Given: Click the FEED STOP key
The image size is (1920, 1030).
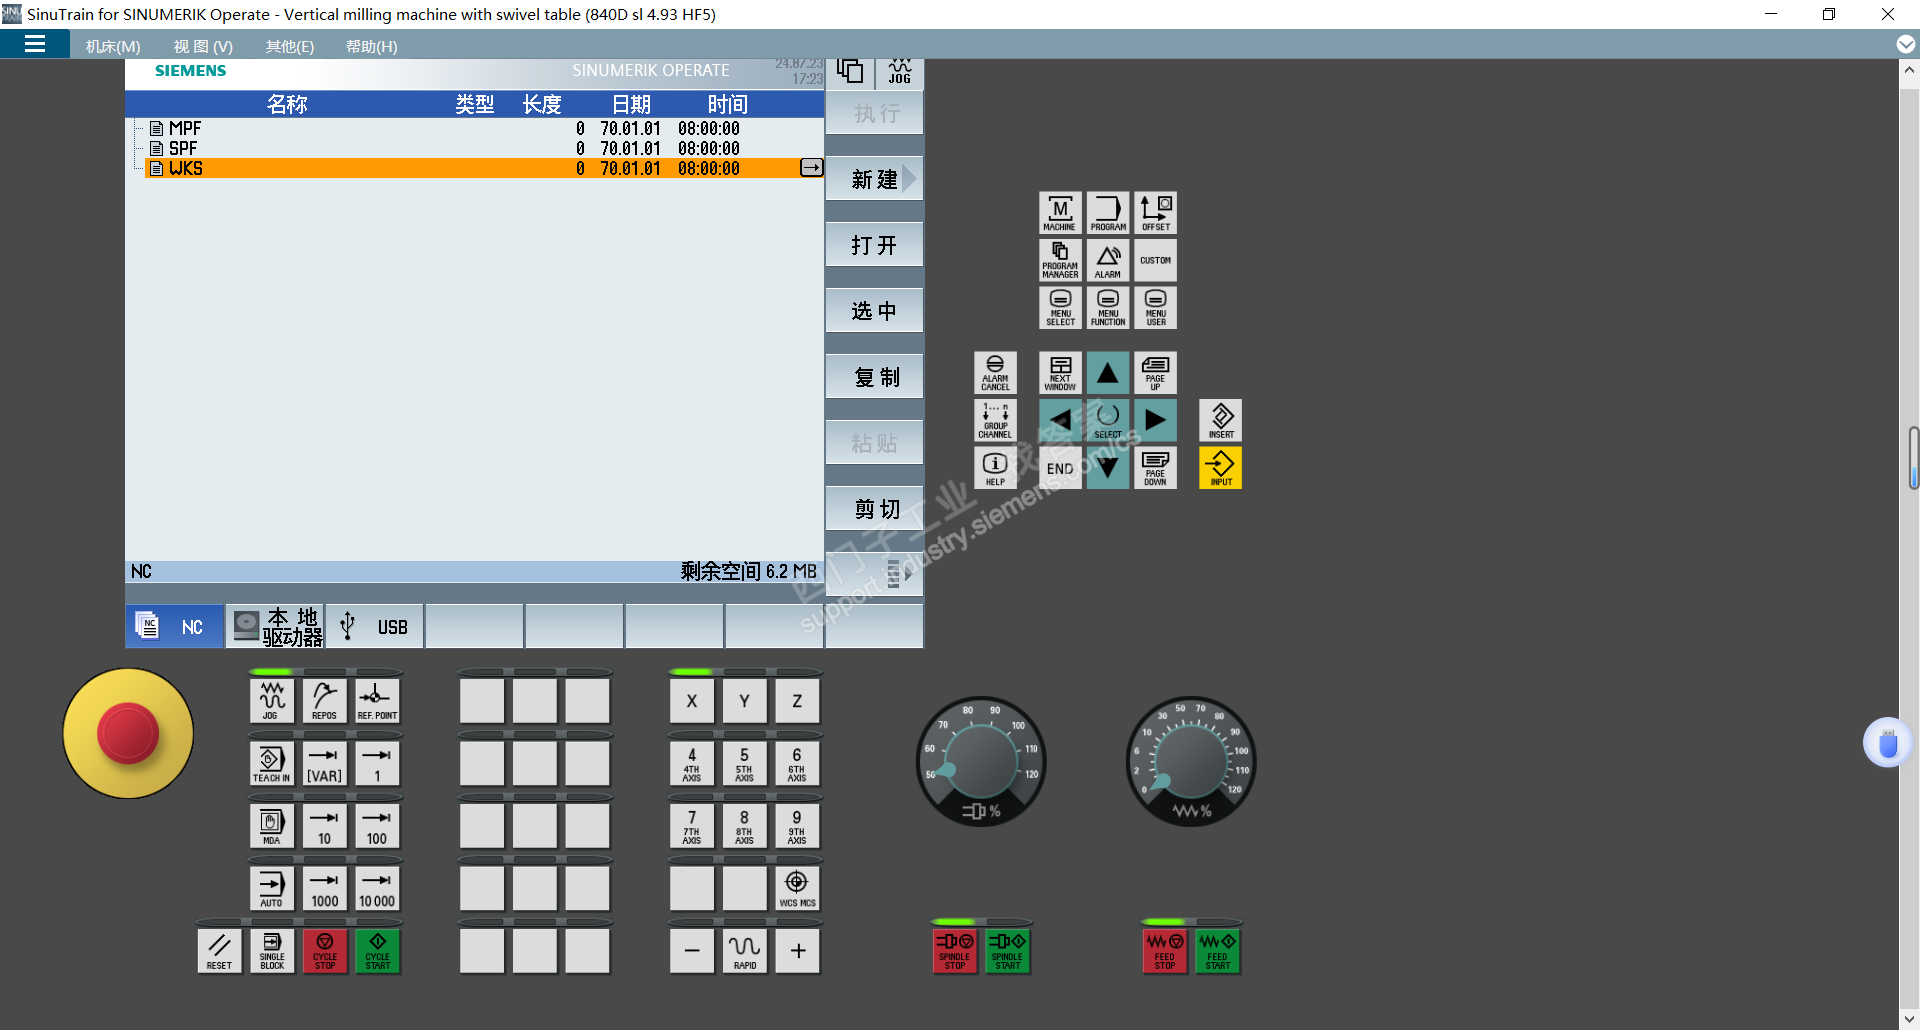Looking at the screenshot, I should pyautogui.click(x=1165, y=951).
